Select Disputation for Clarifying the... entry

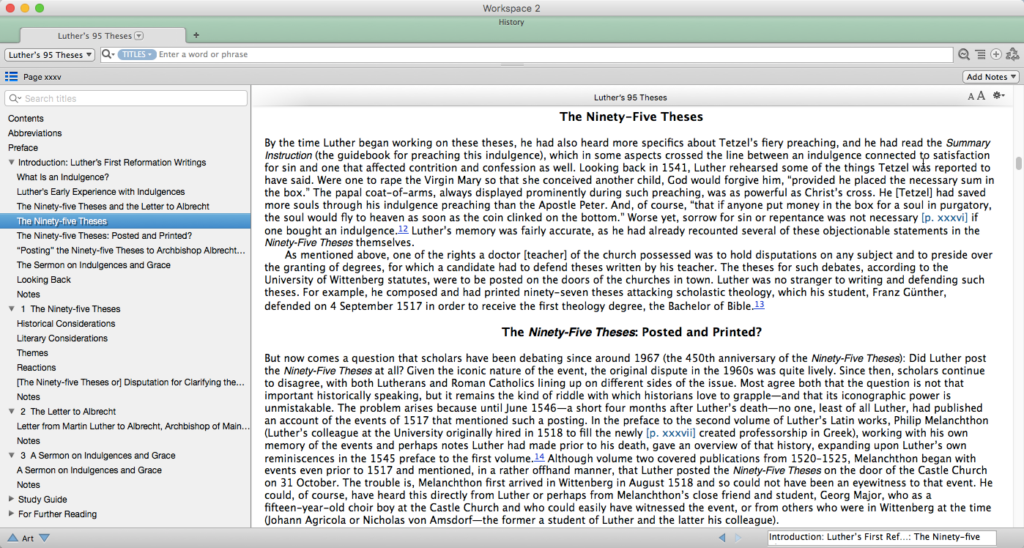point(131,382)
